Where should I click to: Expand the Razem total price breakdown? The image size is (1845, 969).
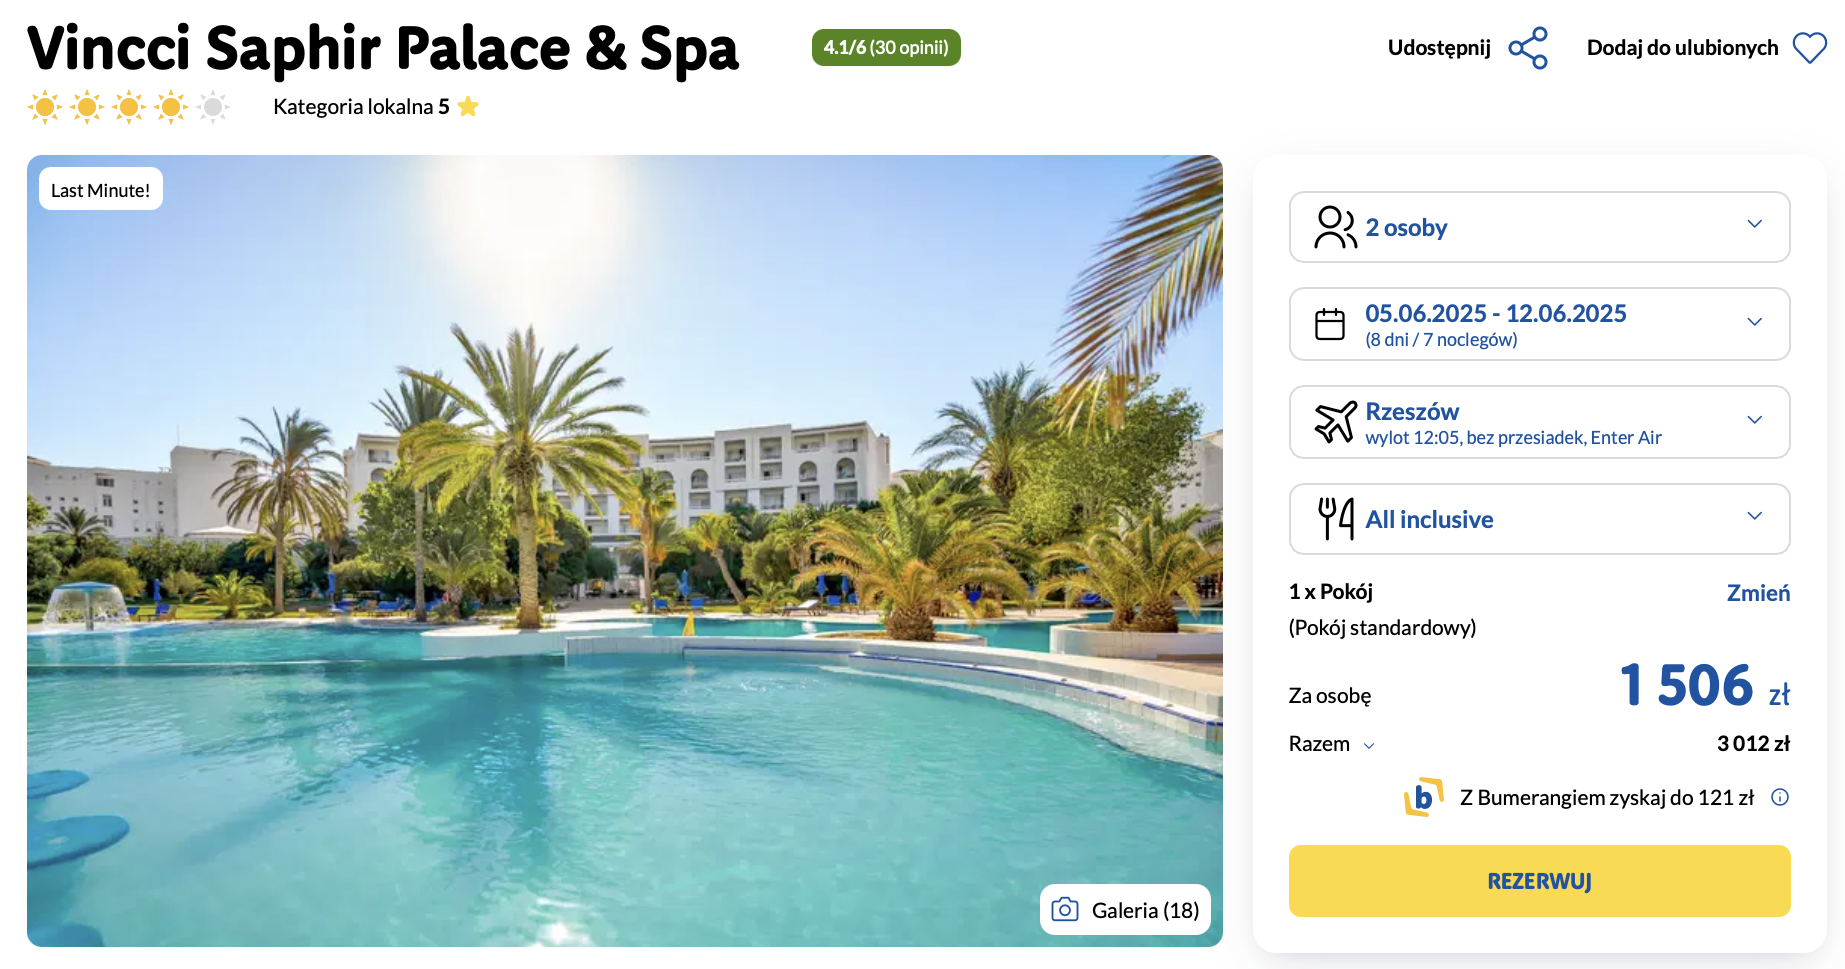click(1332, 744)
